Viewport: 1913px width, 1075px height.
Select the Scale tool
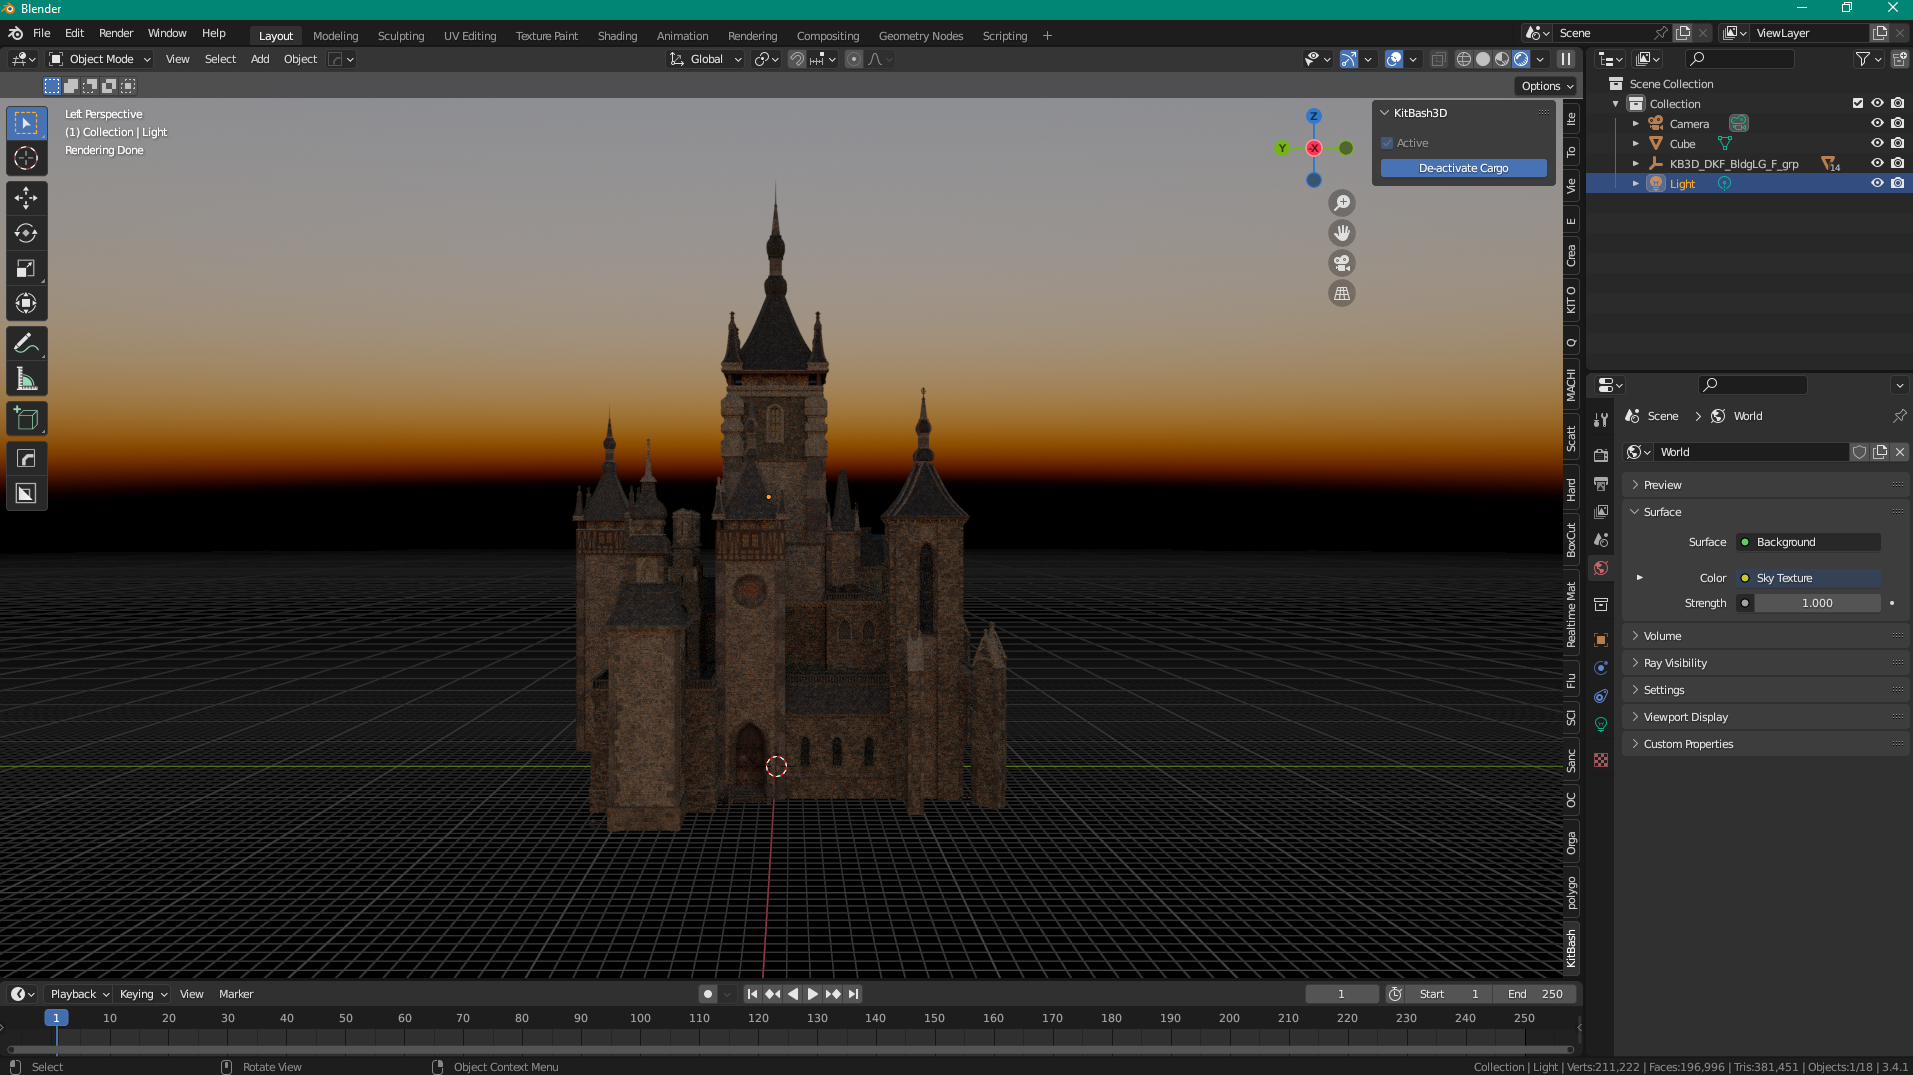[x=26, y=268]
